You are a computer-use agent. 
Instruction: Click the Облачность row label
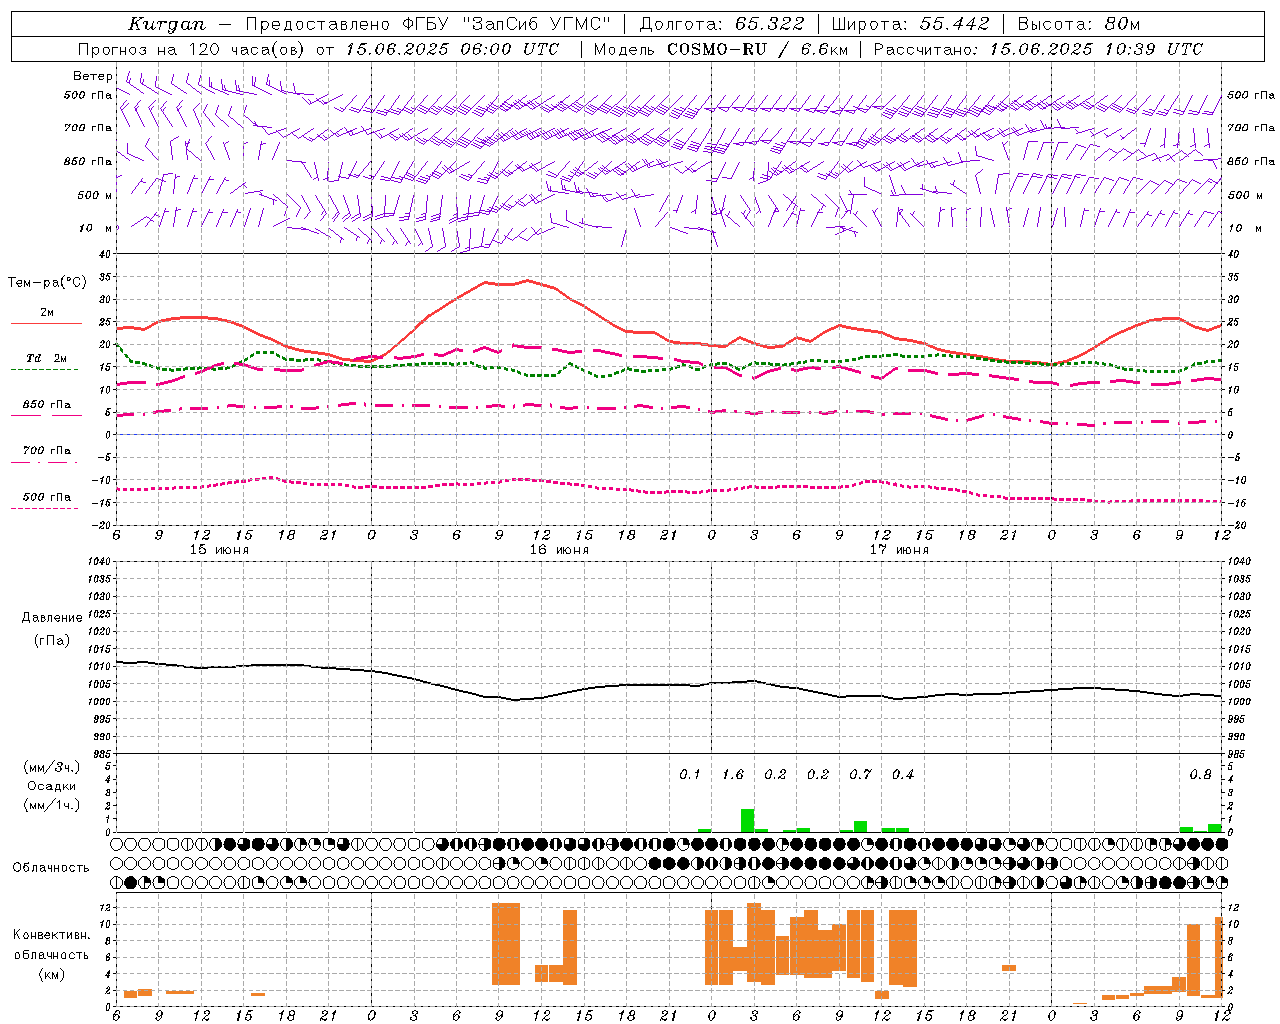[51, 868]
